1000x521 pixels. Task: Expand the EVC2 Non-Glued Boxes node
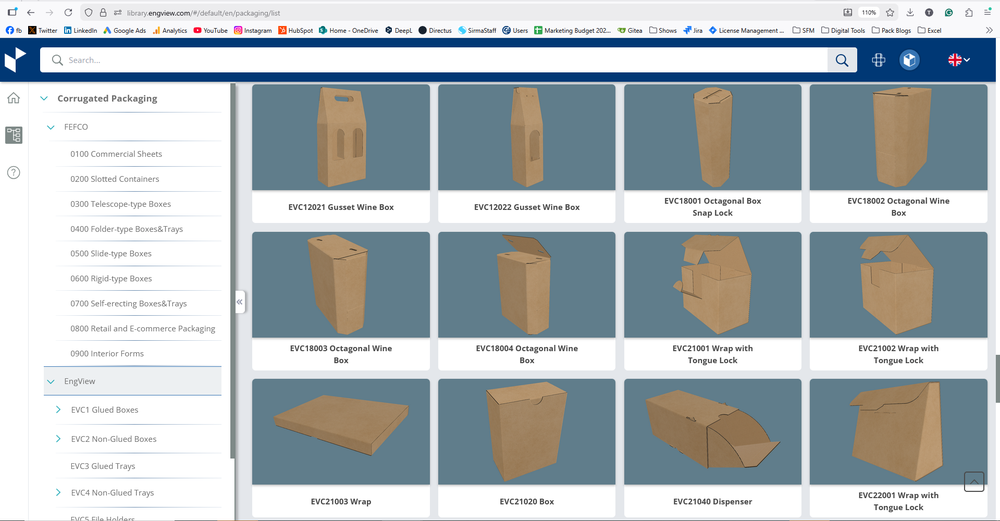(x=58, y=439)
